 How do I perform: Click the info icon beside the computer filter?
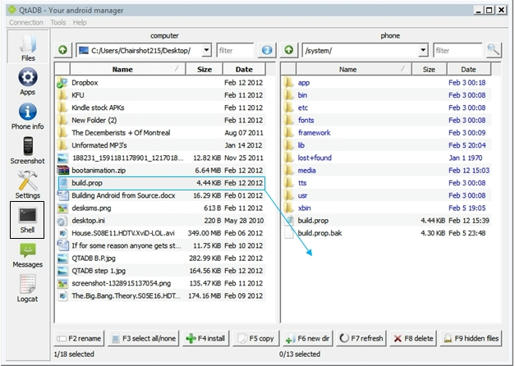[x=267, y=50]
